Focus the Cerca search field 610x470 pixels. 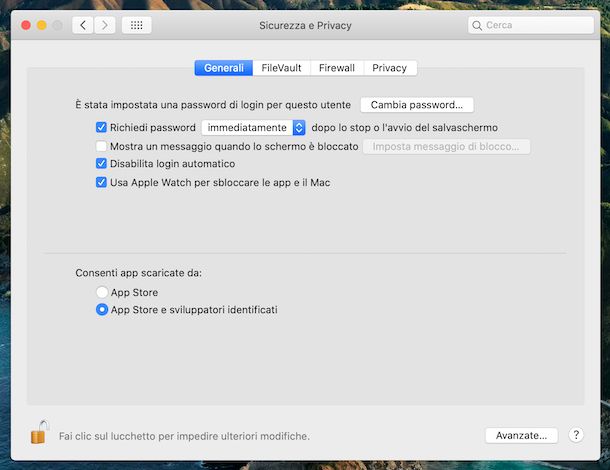click(531, 25)
